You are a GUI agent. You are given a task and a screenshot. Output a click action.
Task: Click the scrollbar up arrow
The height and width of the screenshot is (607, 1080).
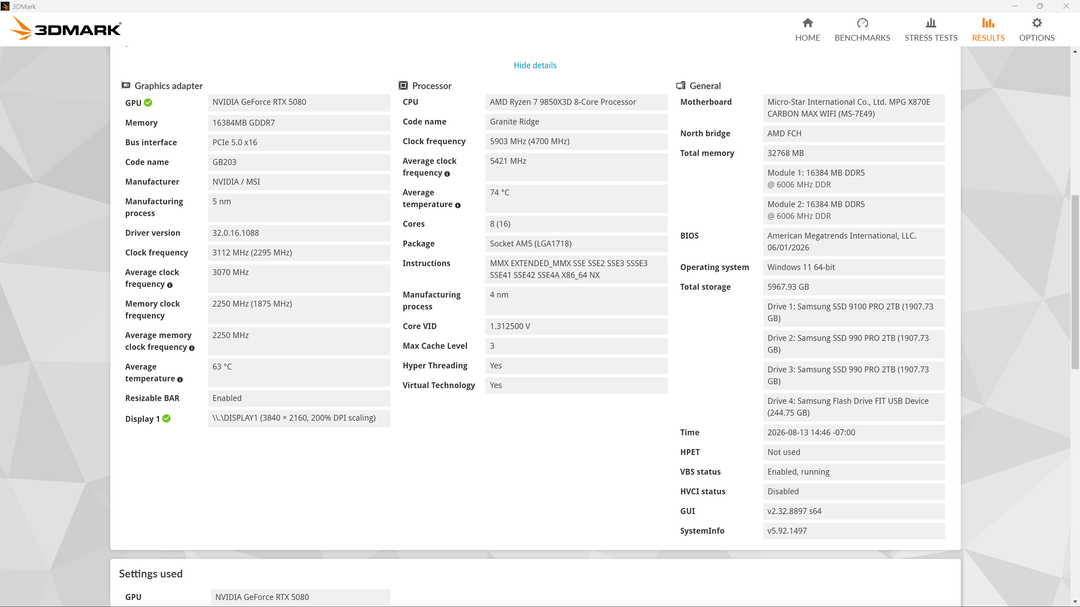point(1075,51)
